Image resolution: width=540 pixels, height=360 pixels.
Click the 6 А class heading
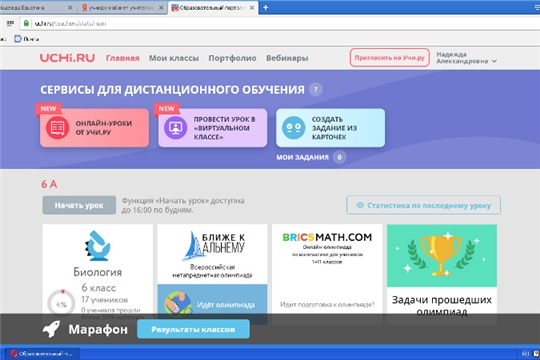49,184
